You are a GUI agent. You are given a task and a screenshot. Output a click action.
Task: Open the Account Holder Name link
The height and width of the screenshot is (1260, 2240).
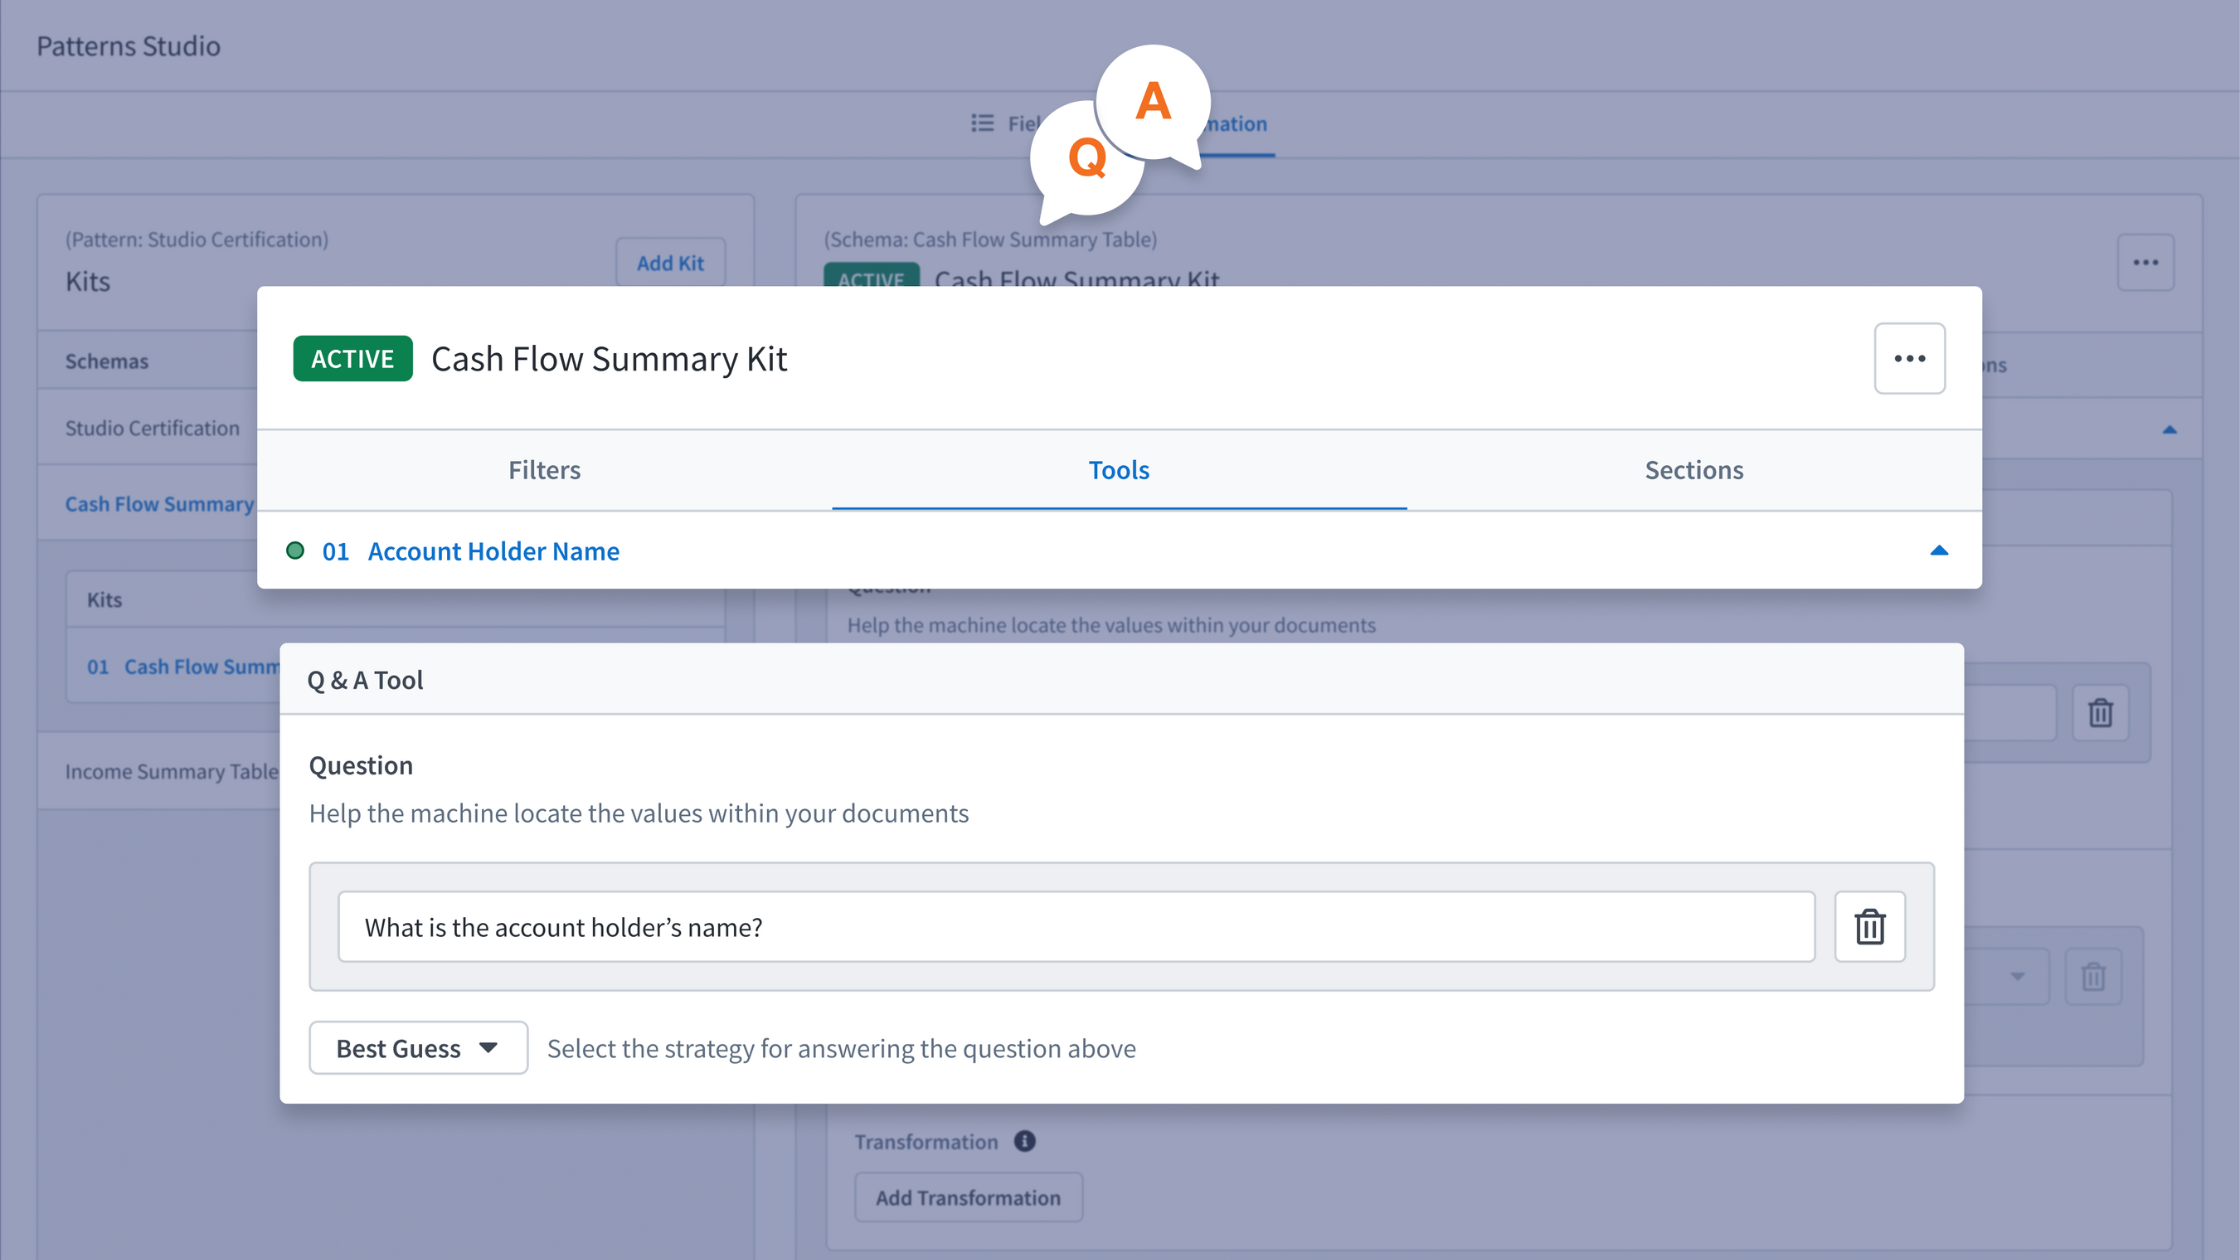493,551
